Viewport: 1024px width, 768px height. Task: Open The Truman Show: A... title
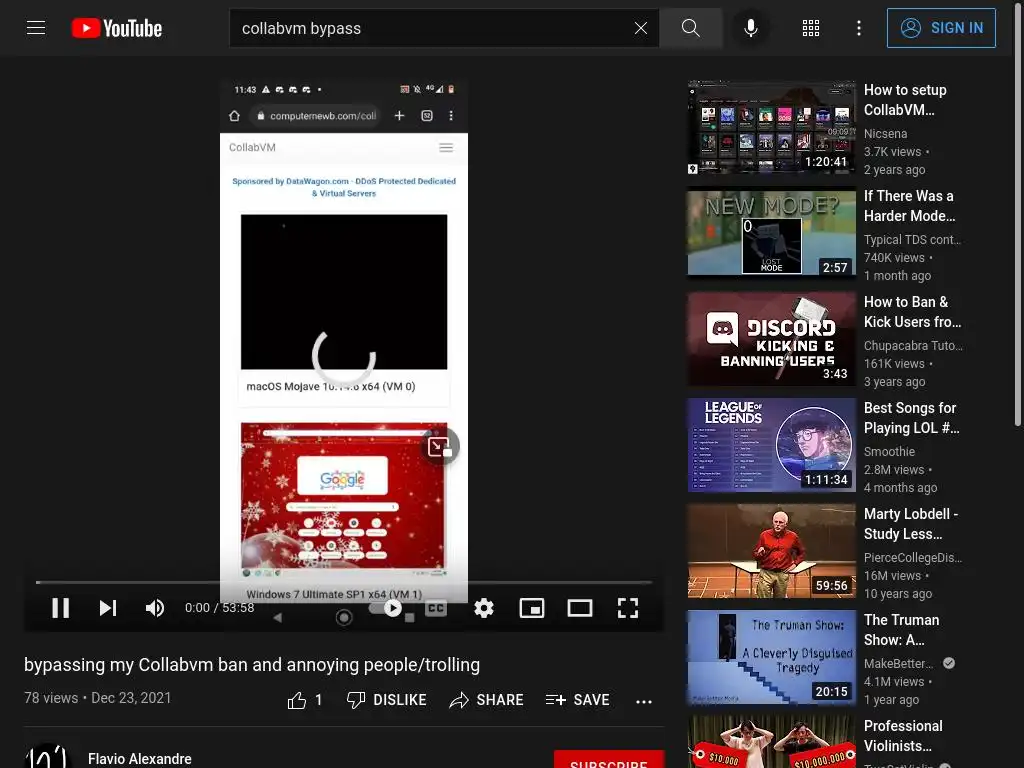[902, 630]
